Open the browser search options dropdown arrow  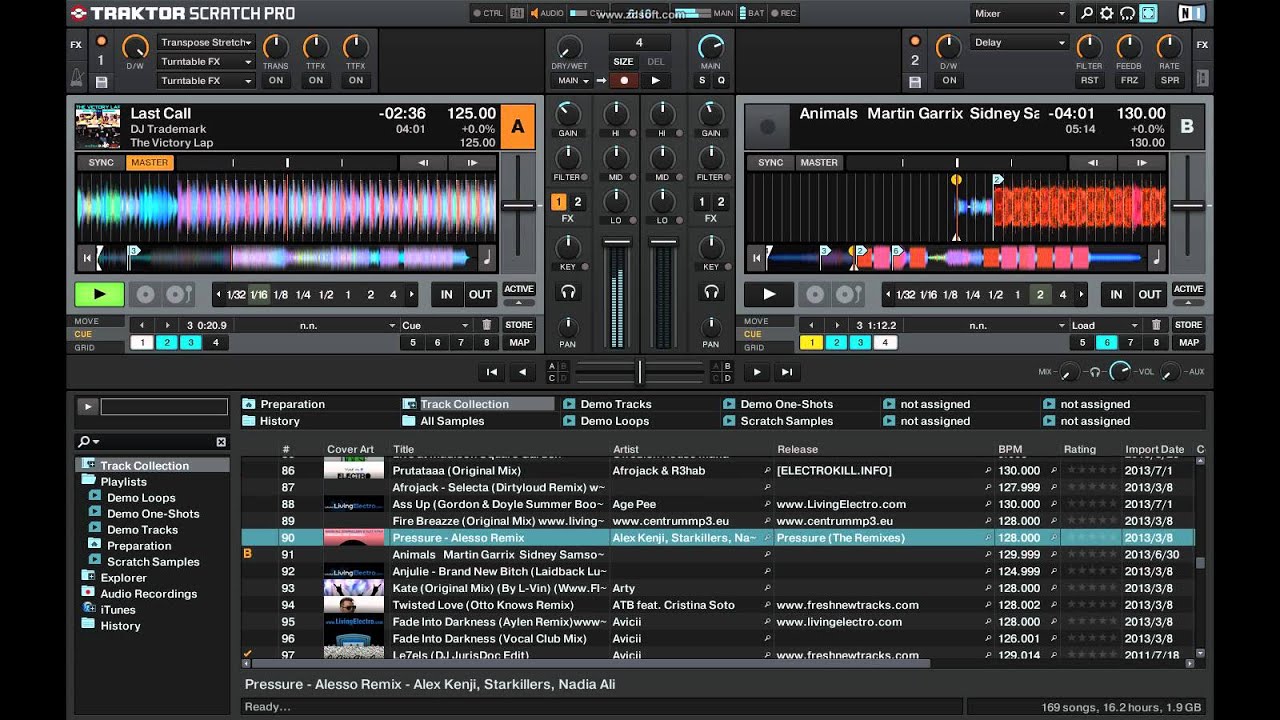[x=96, y=442]
